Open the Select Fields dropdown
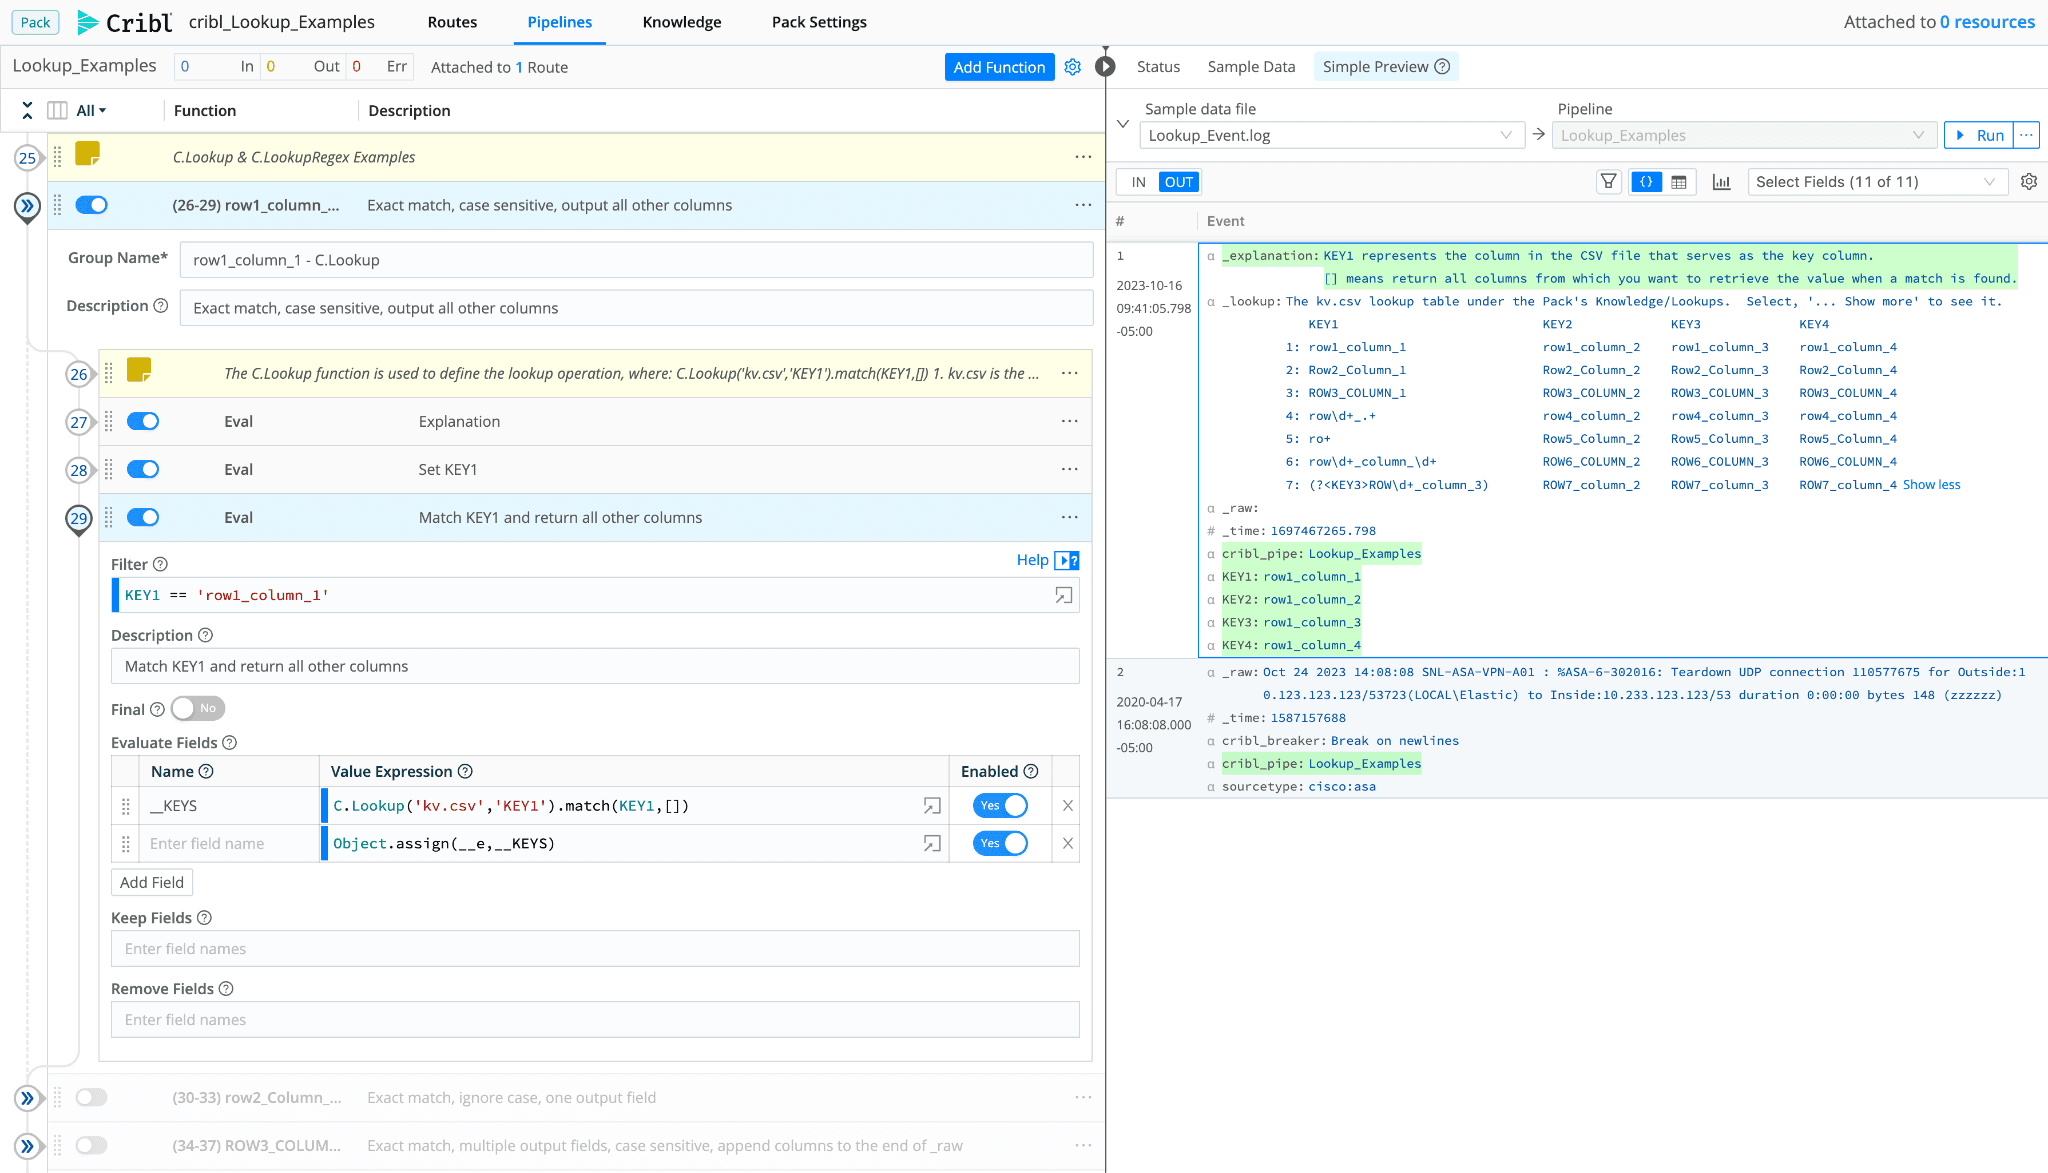Screen dimensions: 2048x1173 coord(1876,182)
